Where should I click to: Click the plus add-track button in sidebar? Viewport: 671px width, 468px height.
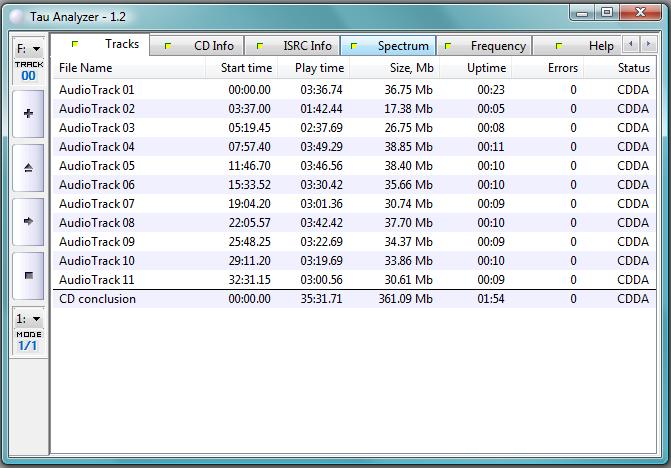click(x=28, y=114)
